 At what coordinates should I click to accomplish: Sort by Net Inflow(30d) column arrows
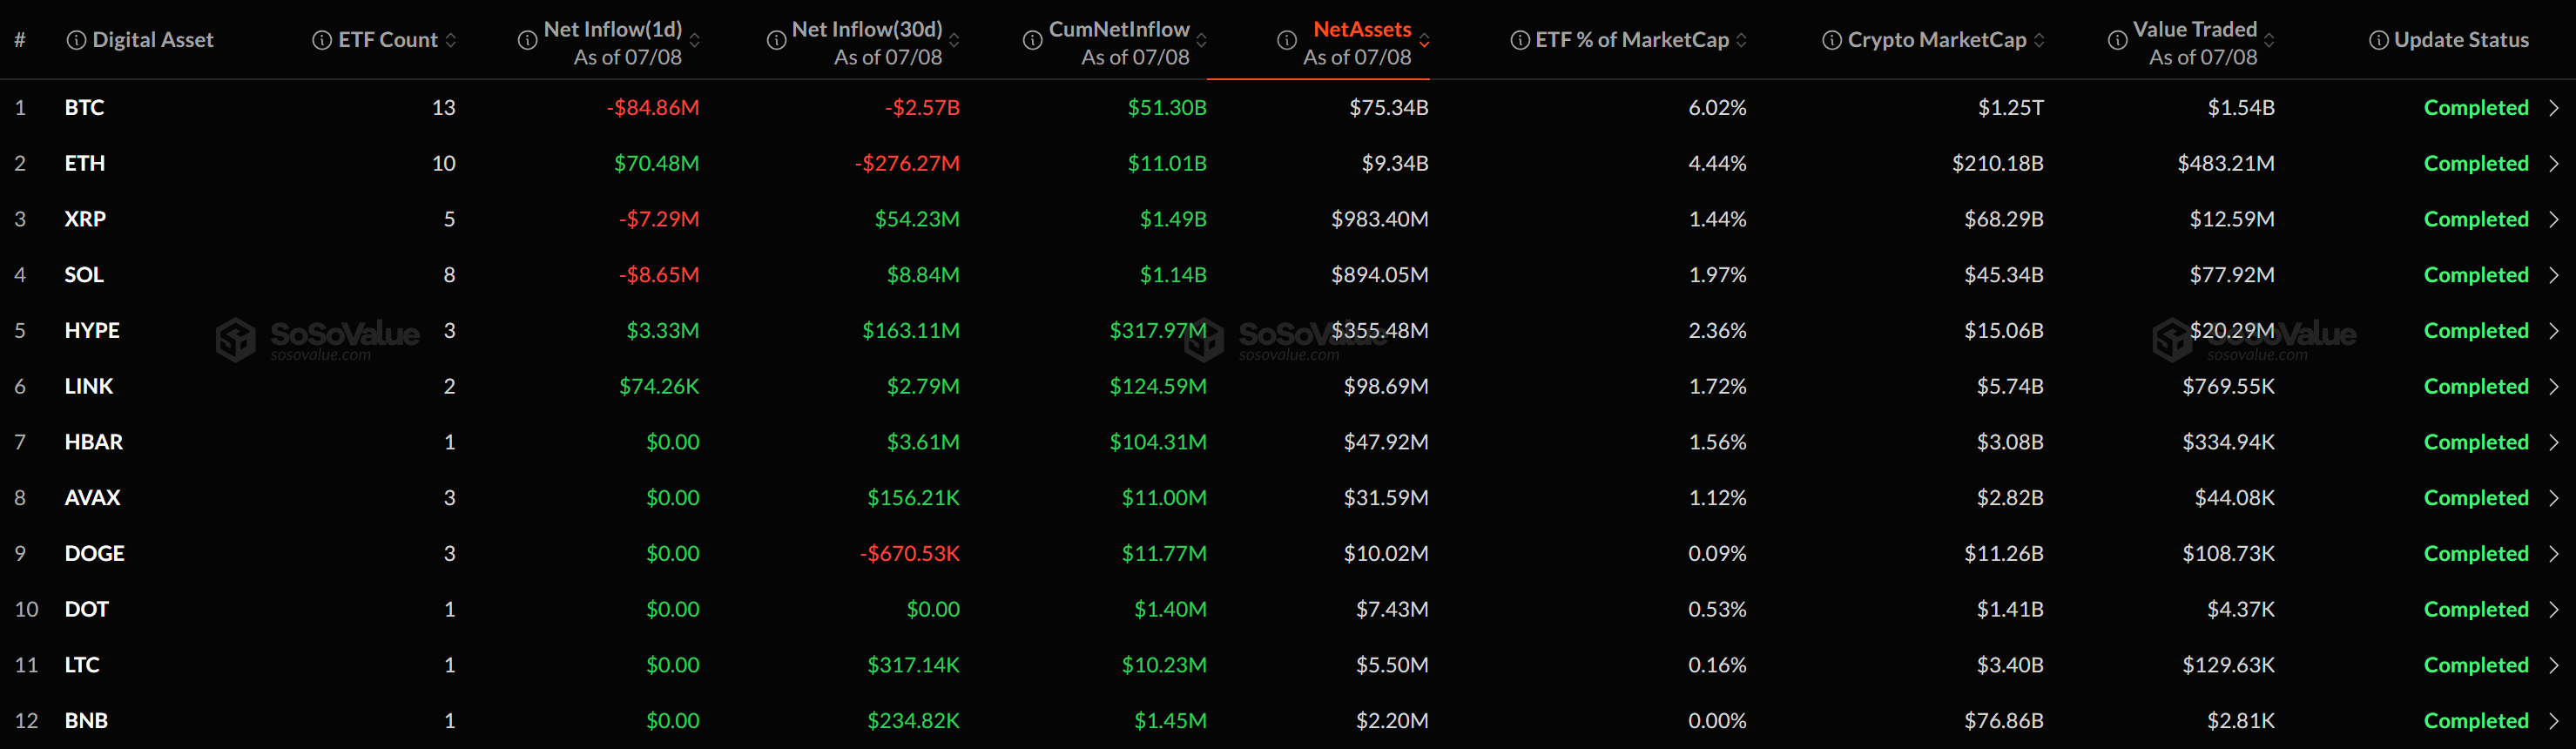pos(954,40)
